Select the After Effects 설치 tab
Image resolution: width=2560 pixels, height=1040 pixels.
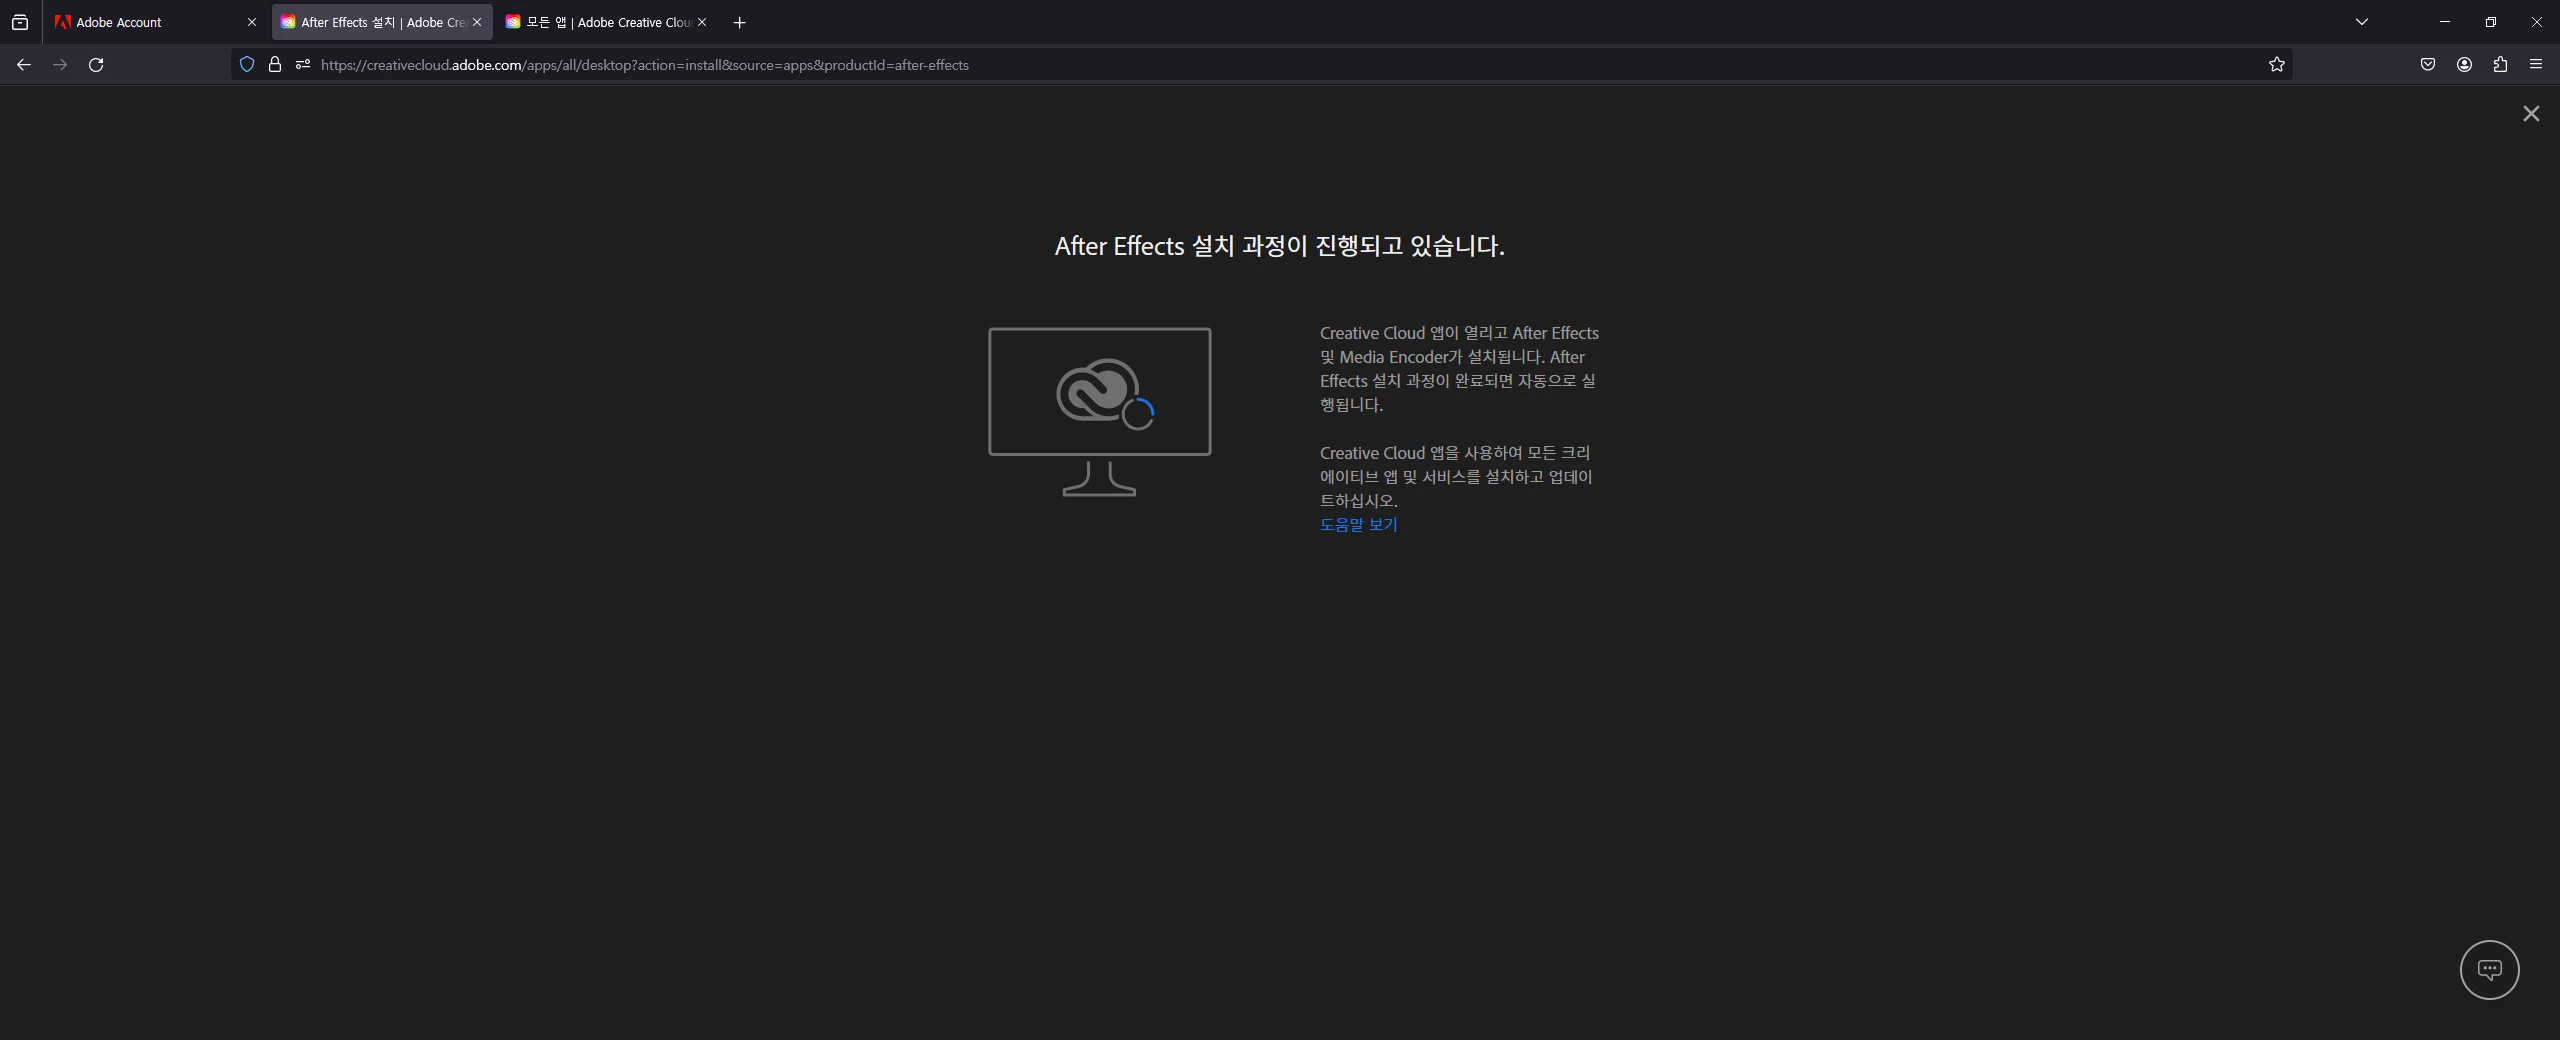pos(382,22)
